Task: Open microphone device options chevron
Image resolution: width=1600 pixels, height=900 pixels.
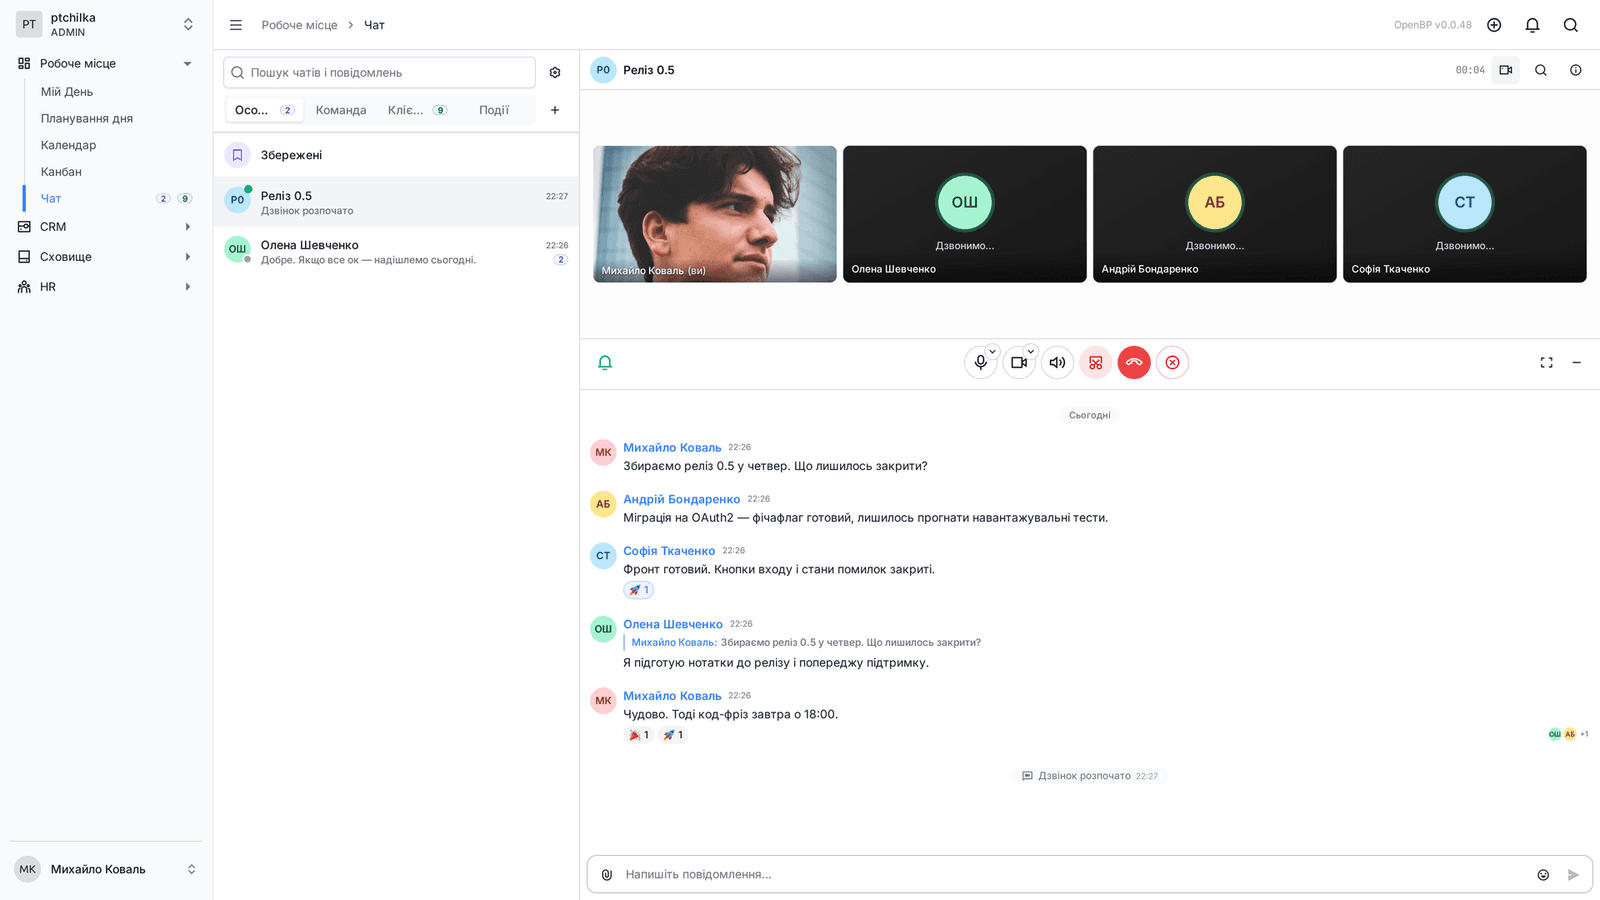Action: pyautogui.click(x=992, y=351)
